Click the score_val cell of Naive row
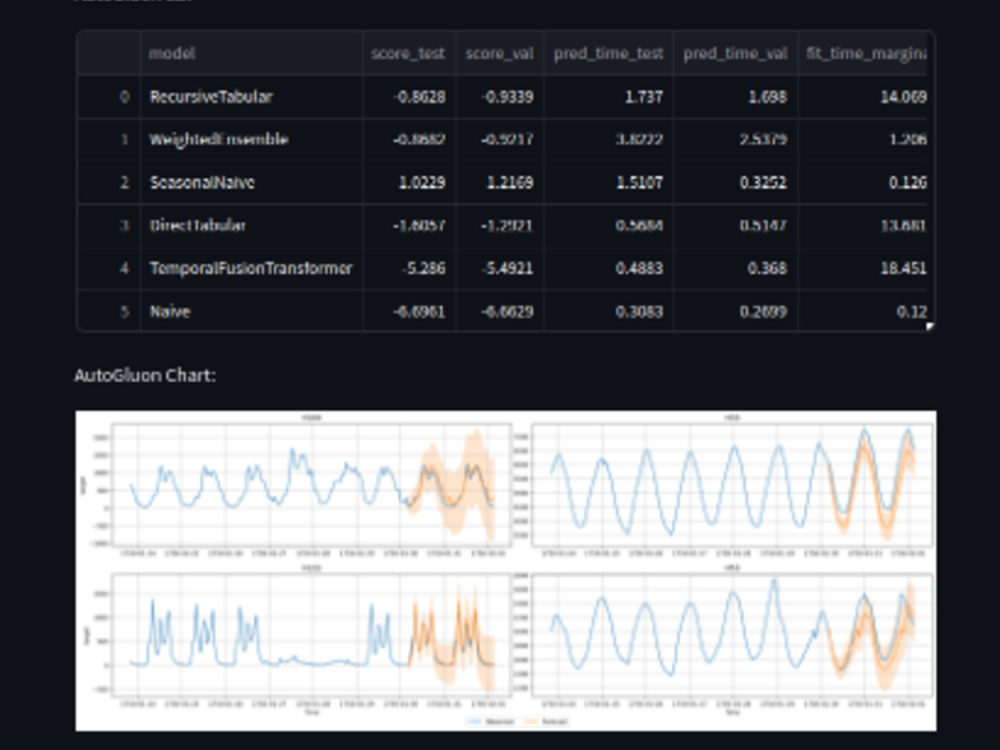Image resolution: width=1000 pixels, height=750 pixels. tap(499, 311)
